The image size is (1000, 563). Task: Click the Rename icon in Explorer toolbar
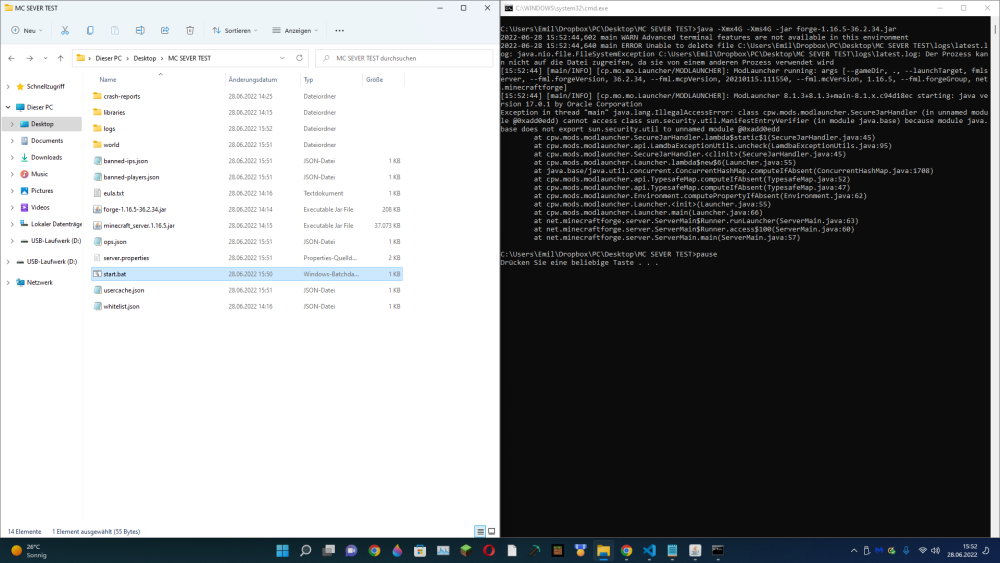point(140,31)
